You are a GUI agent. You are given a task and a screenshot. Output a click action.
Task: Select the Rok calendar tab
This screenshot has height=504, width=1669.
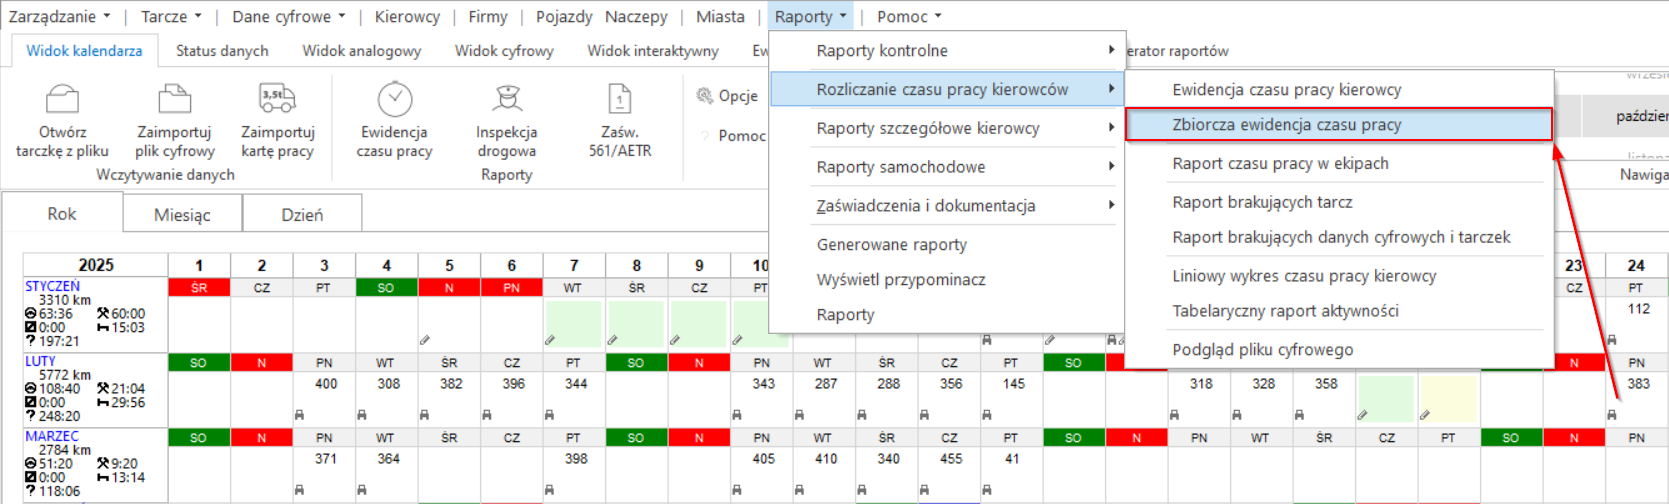click(62, 214)
